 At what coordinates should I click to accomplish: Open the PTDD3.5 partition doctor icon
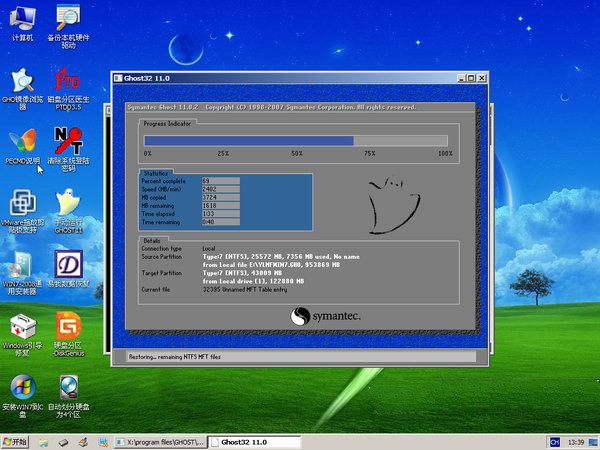pos(68,80)
